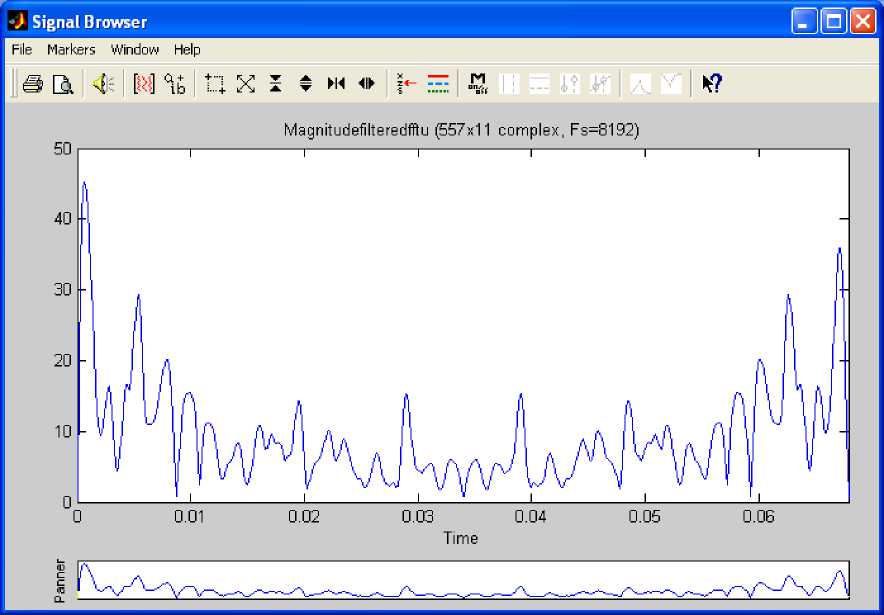Zoom out vertically with the Zoom Out-Y icon
The image size is (884, 615).
pos(306,84)
